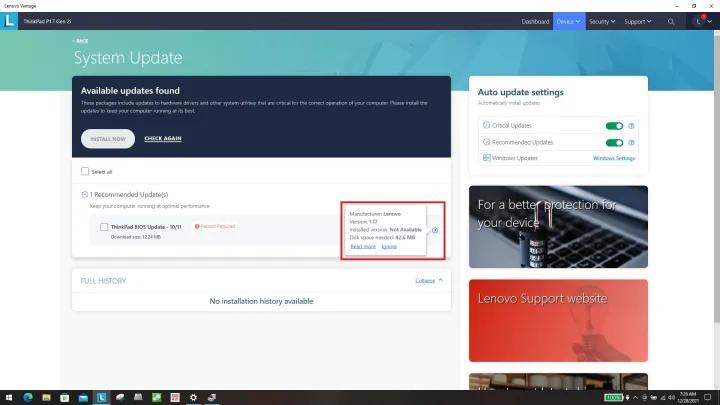720x405 pixels.
Task: Open the search icon in top bar
Action: click(671, 22)
